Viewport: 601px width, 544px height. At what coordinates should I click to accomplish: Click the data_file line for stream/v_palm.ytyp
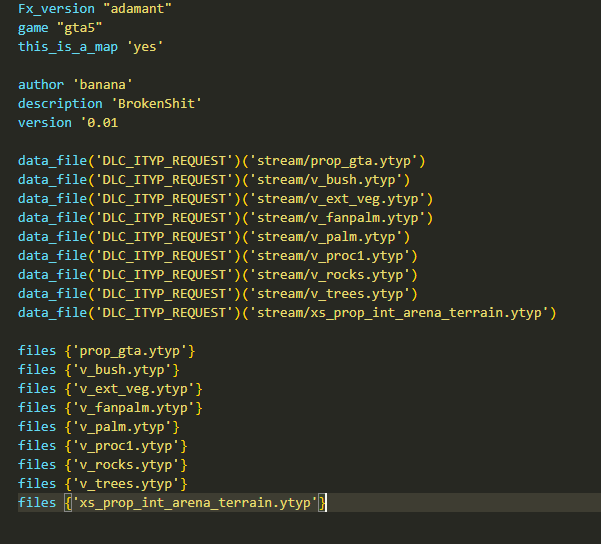tap(214, 237)
